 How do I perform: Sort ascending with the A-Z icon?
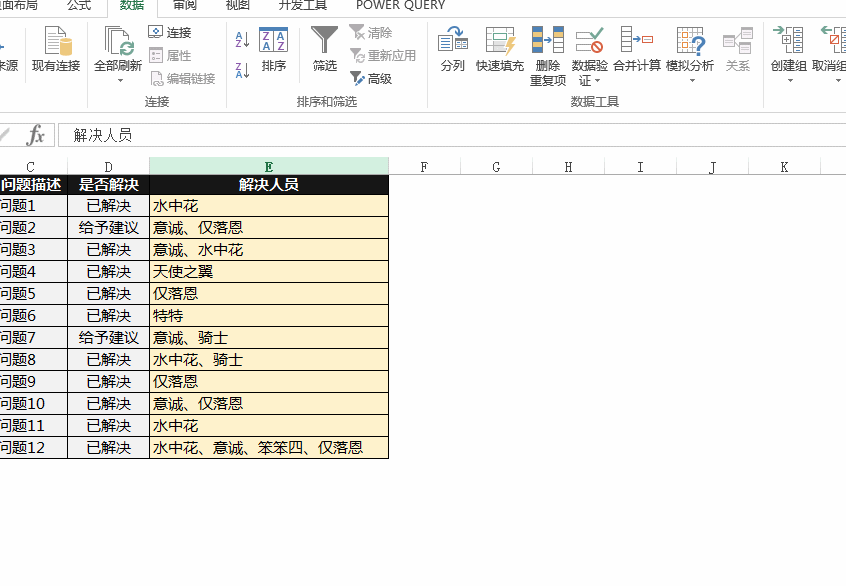pos(242,39)
